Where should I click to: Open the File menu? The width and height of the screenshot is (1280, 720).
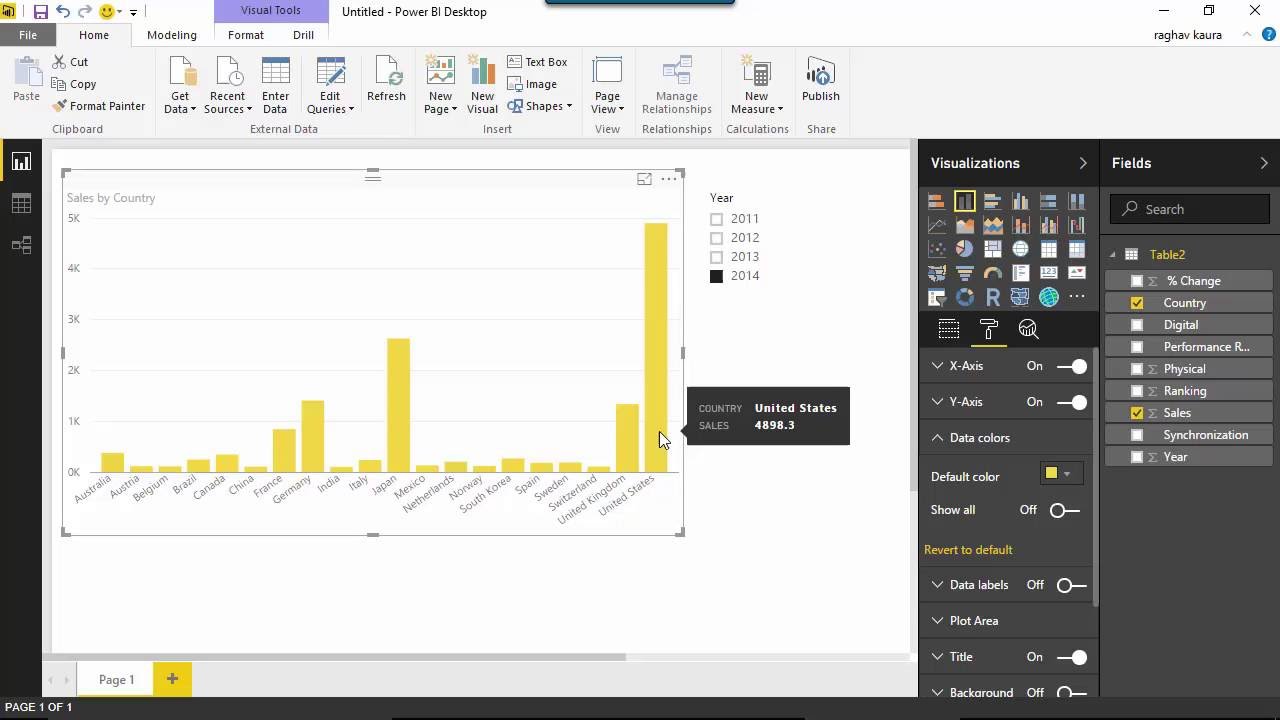point(28,35)
